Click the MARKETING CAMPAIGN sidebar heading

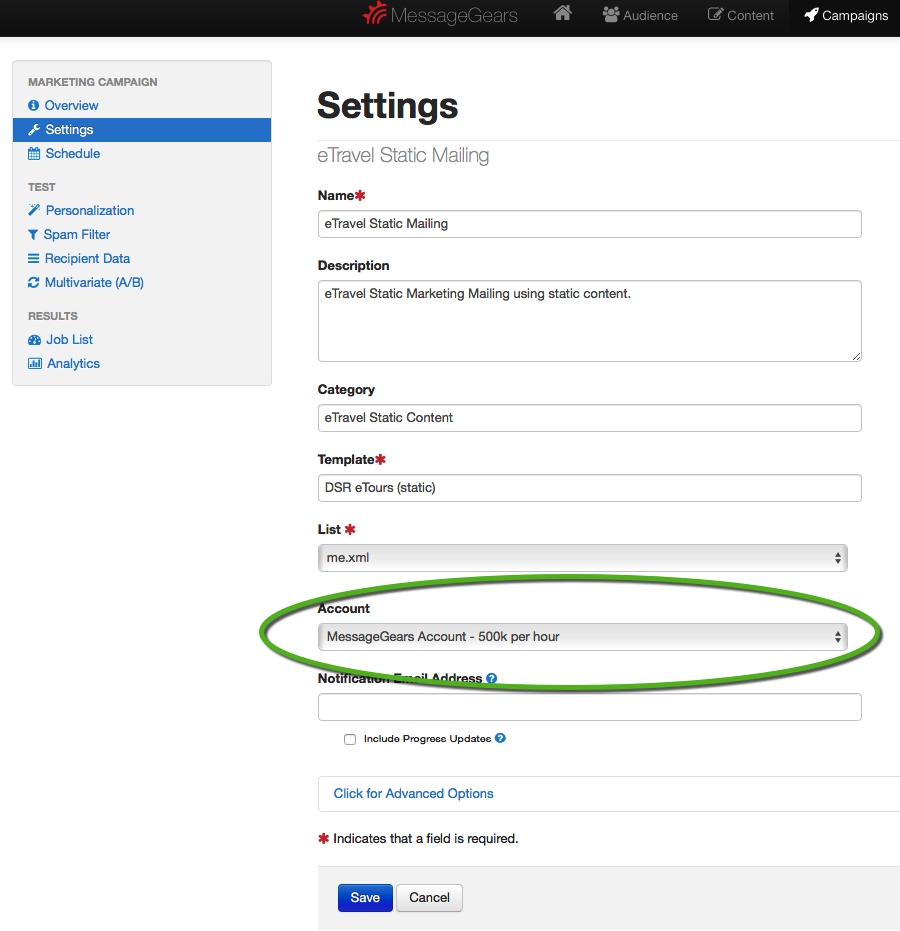(93, 82)
